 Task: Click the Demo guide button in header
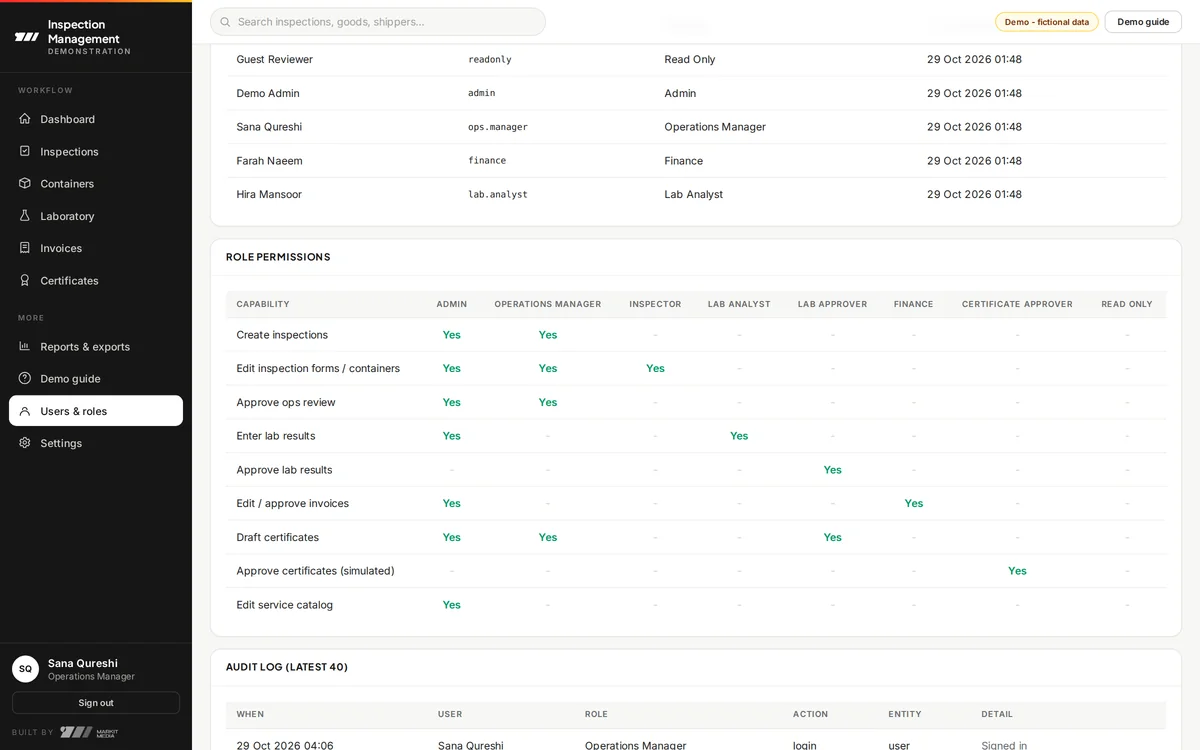tap(1143, 22)
